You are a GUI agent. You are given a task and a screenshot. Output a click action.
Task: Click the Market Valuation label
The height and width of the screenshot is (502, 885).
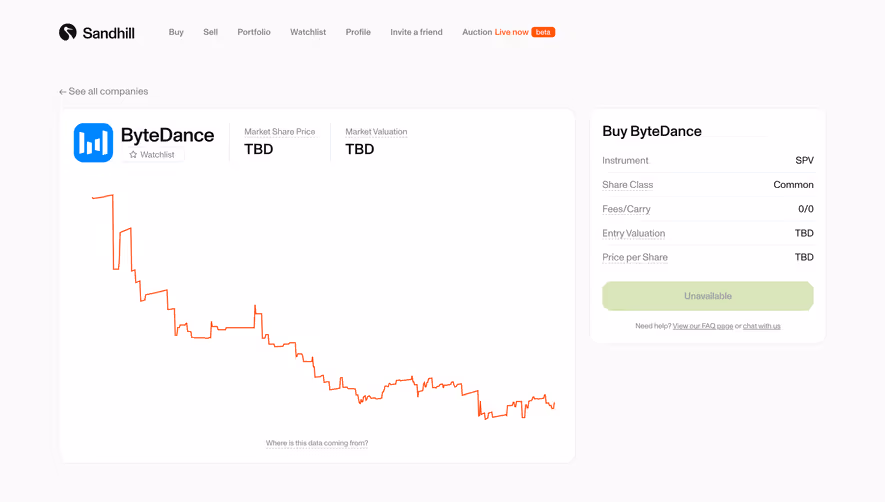(376, 132)
